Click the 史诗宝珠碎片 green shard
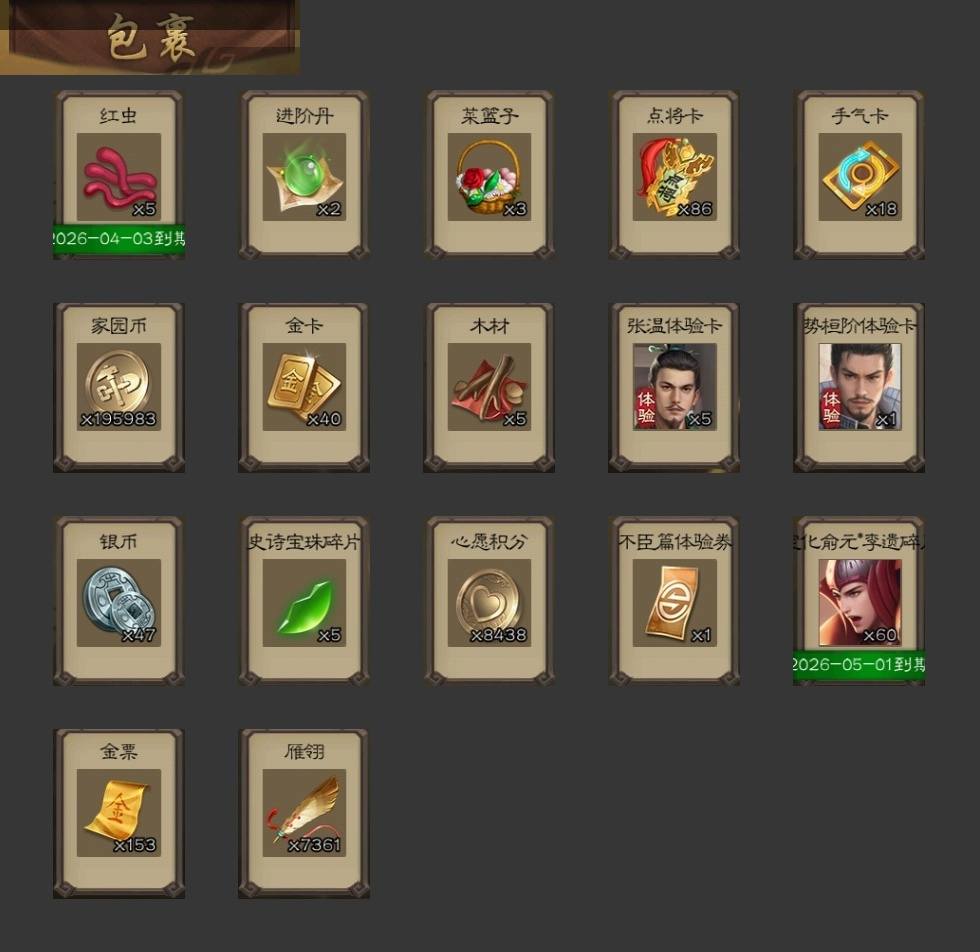980x952 pixels. click(x=304, y=603)
